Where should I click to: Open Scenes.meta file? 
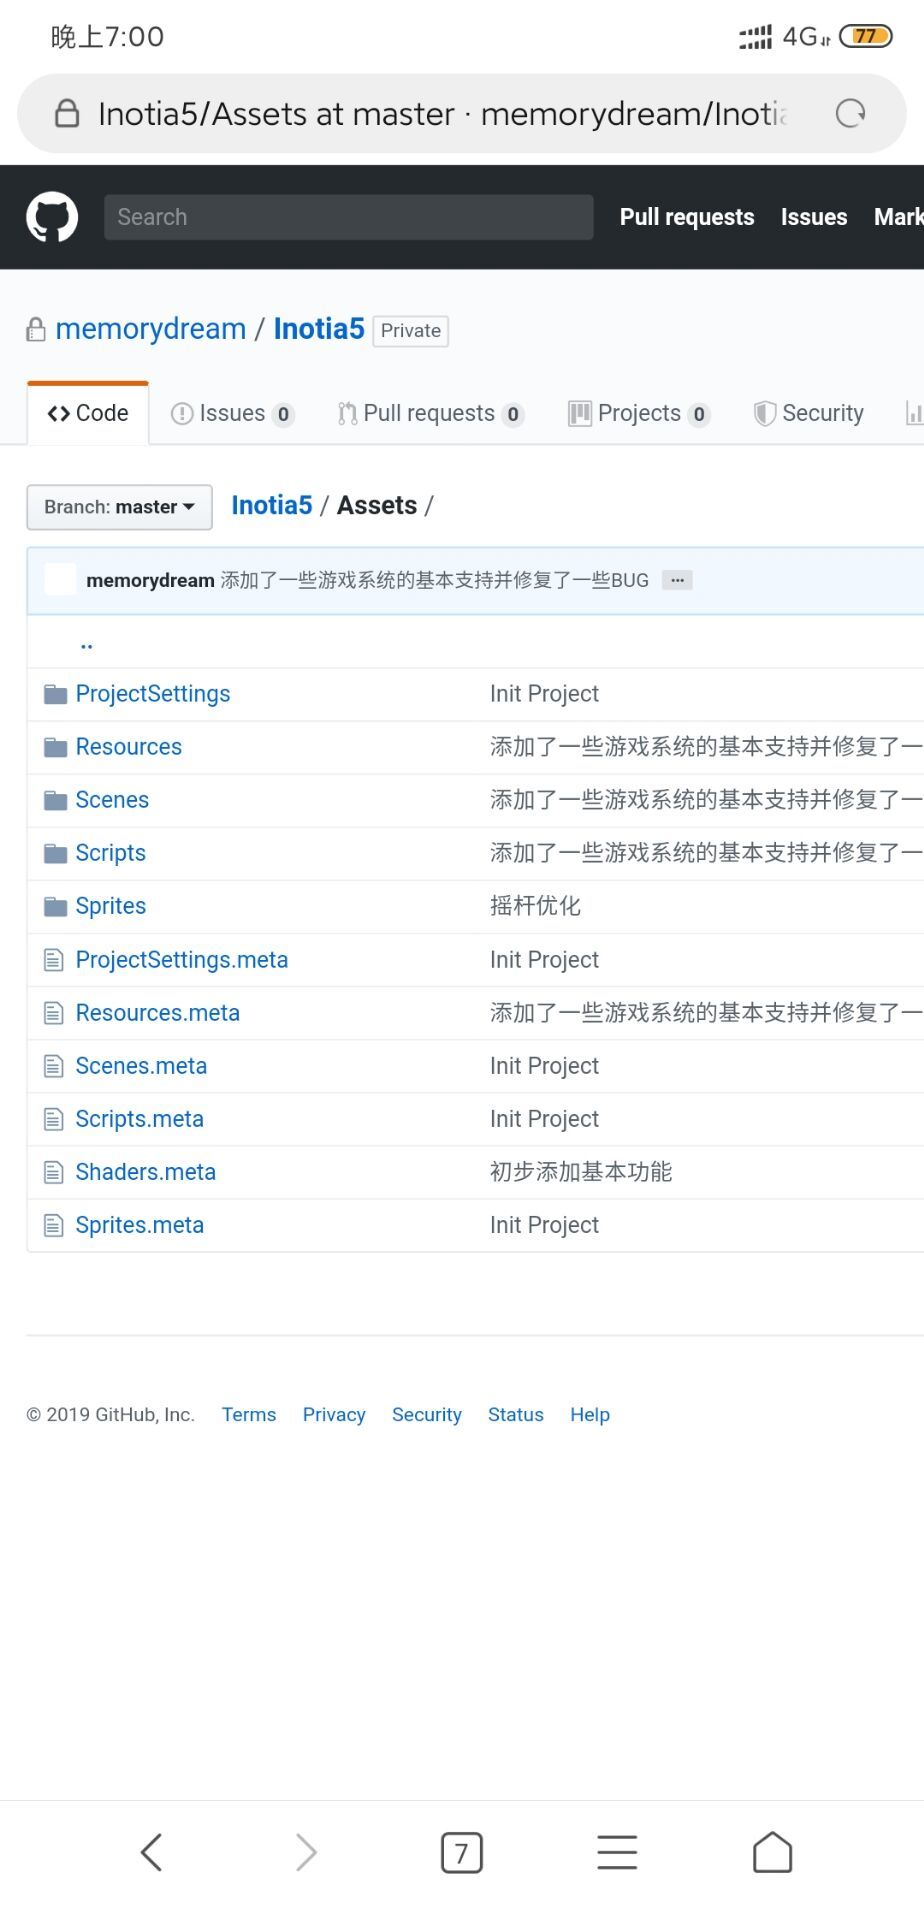click(x=141, y=1066)
